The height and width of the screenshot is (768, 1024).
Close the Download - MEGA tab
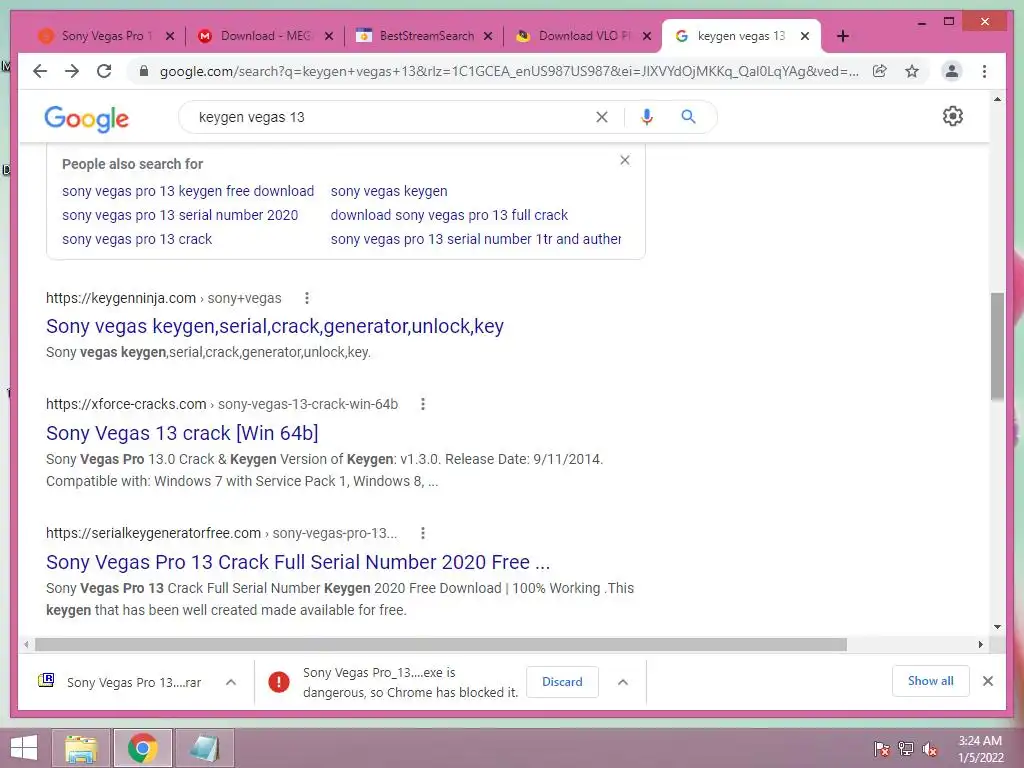tap(329, 36)
